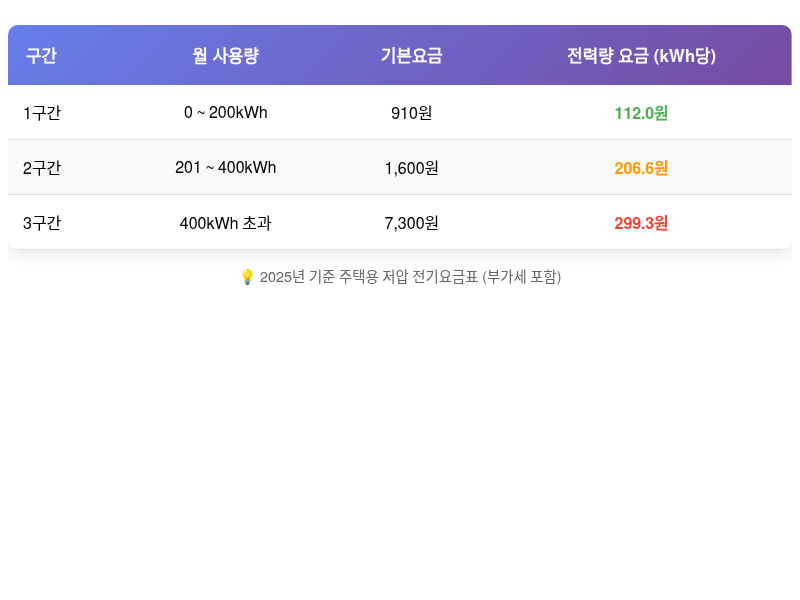Click the 전력량 요금 (kWh당) header

click(x=640, y=56)
